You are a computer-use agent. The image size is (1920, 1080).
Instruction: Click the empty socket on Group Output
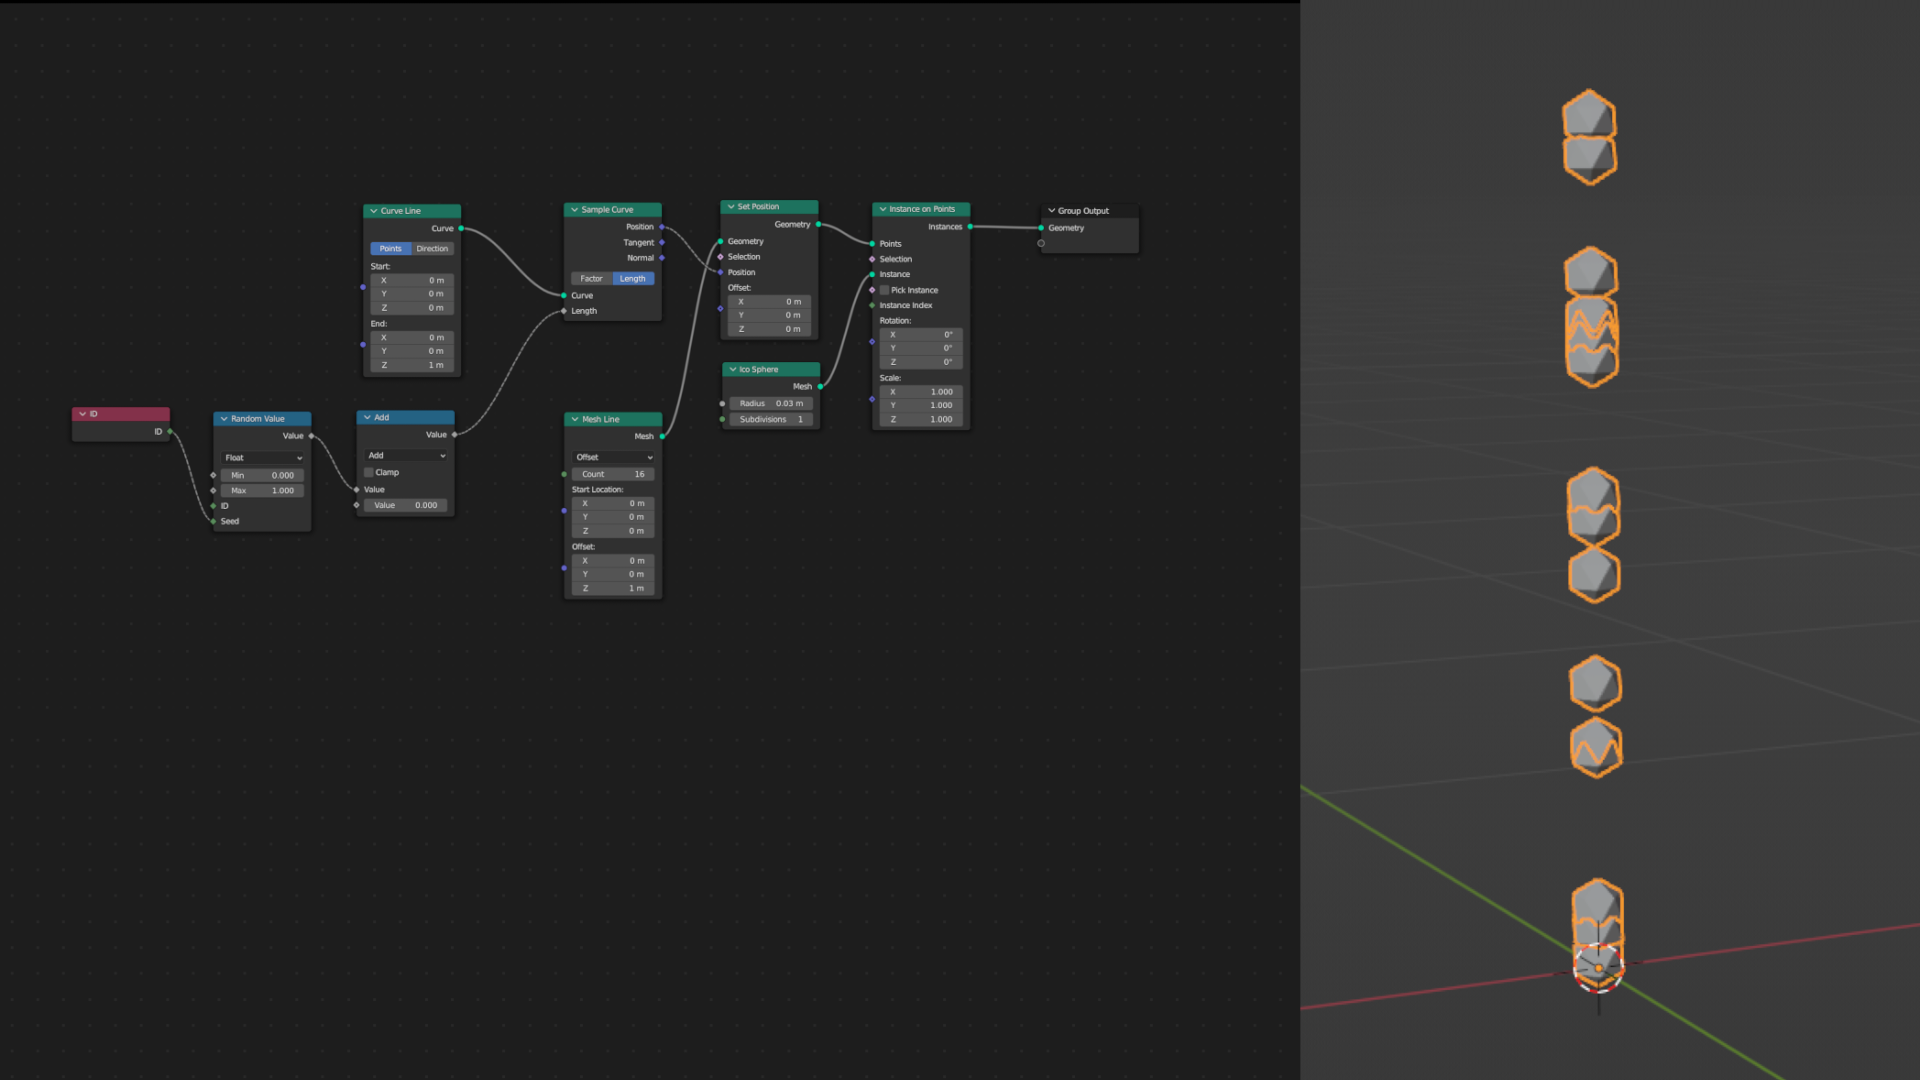[x=1041, y=243]
